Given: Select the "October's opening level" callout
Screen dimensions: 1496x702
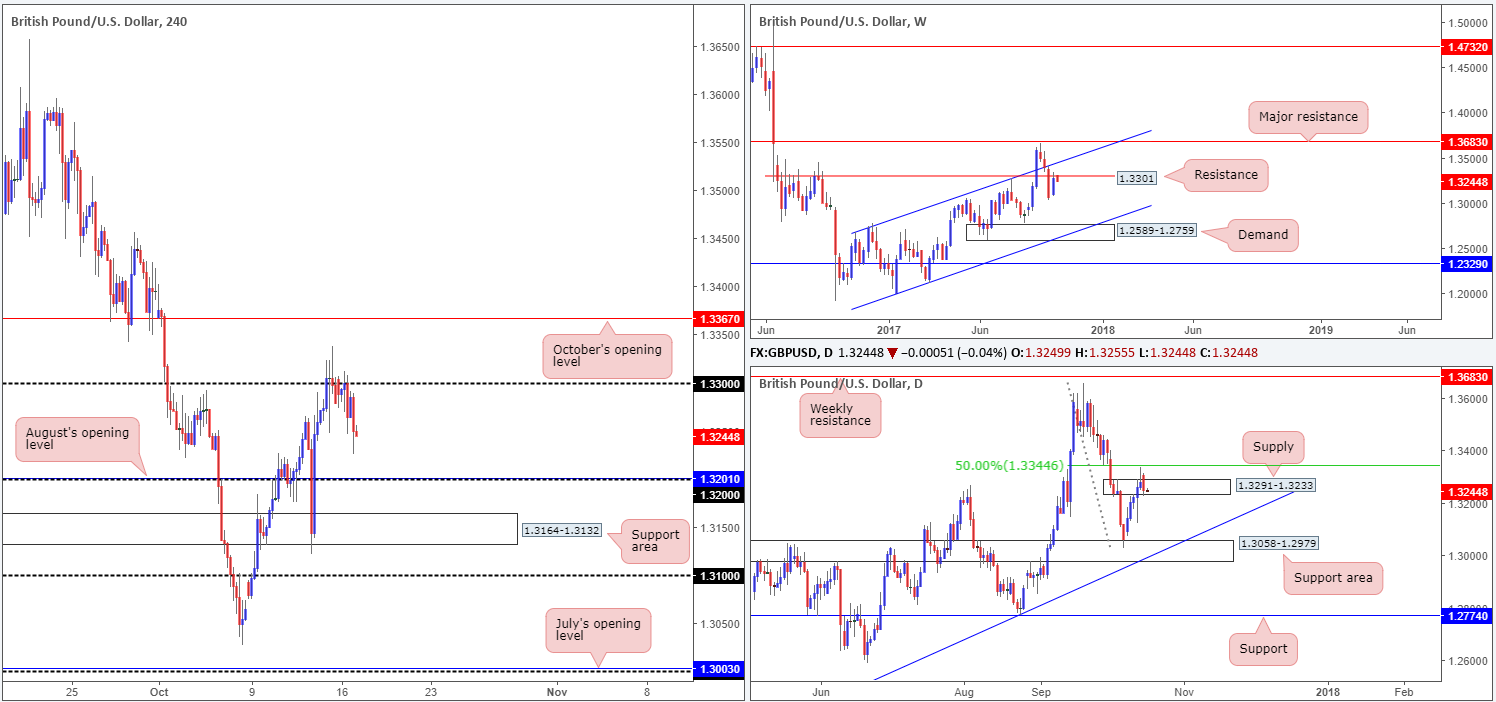Looking at the screenshot, I should [x=607, y=357].
